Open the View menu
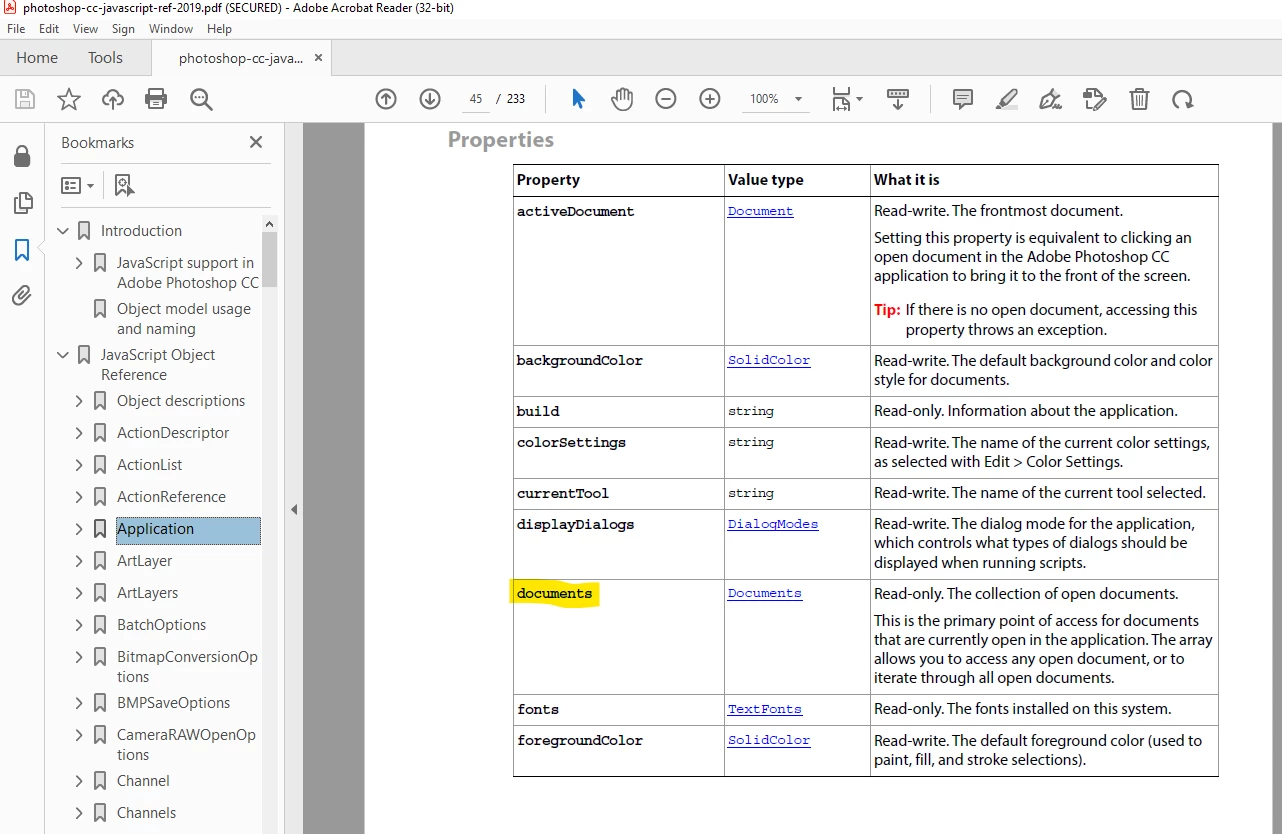This screenshot has width=1282, height=834. pos(86,29)
